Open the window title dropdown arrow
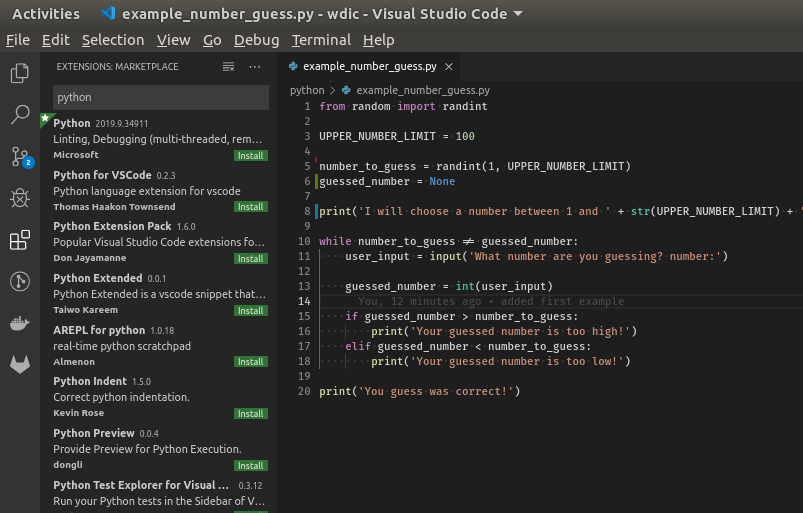Screen dimensions: 803x513 (x=518, y=14)
